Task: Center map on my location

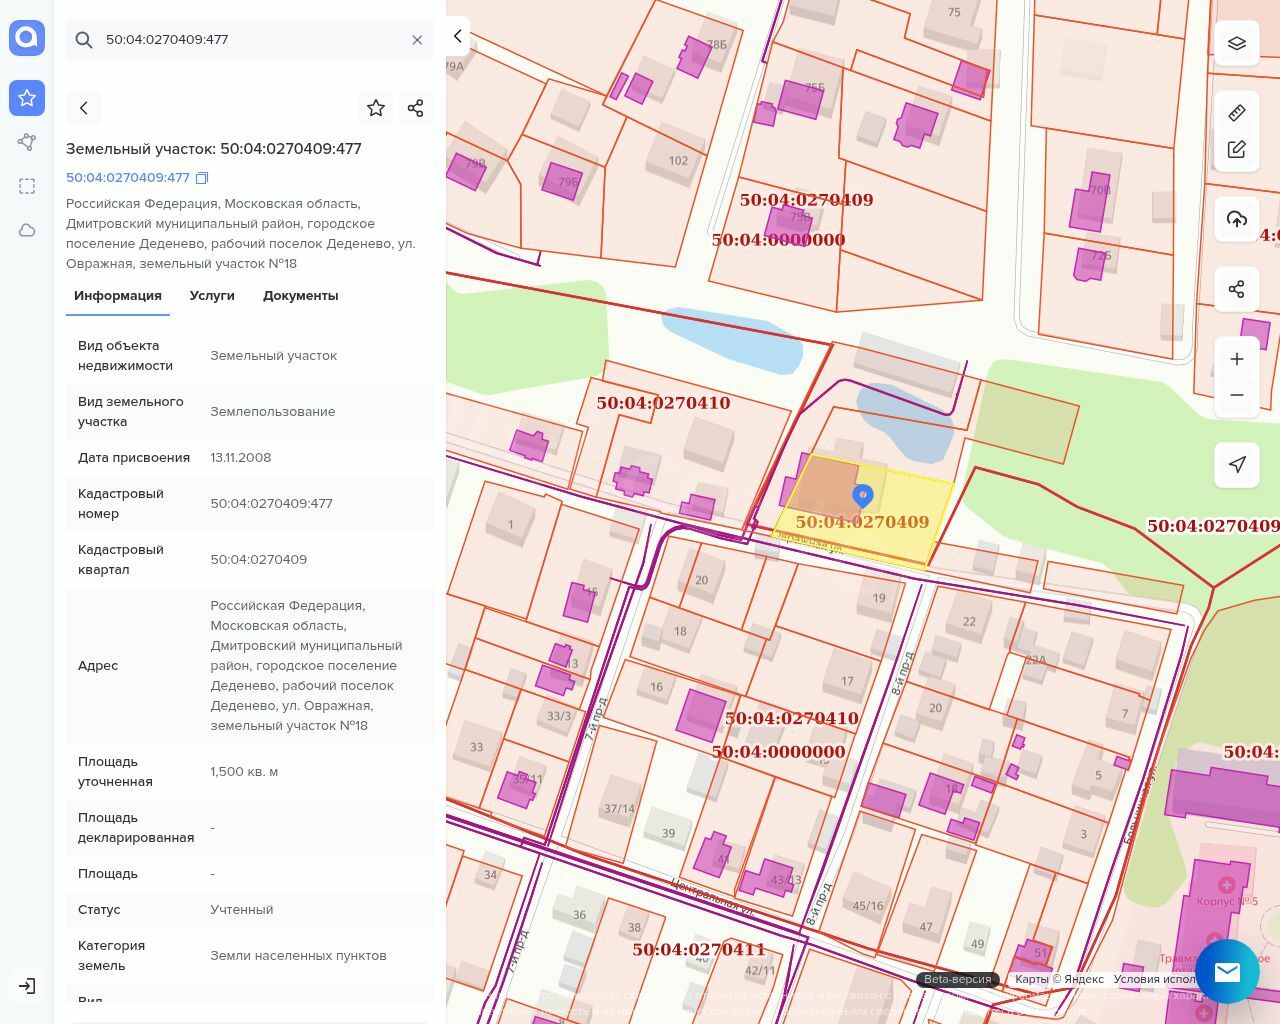Action: click(1237, 464)
